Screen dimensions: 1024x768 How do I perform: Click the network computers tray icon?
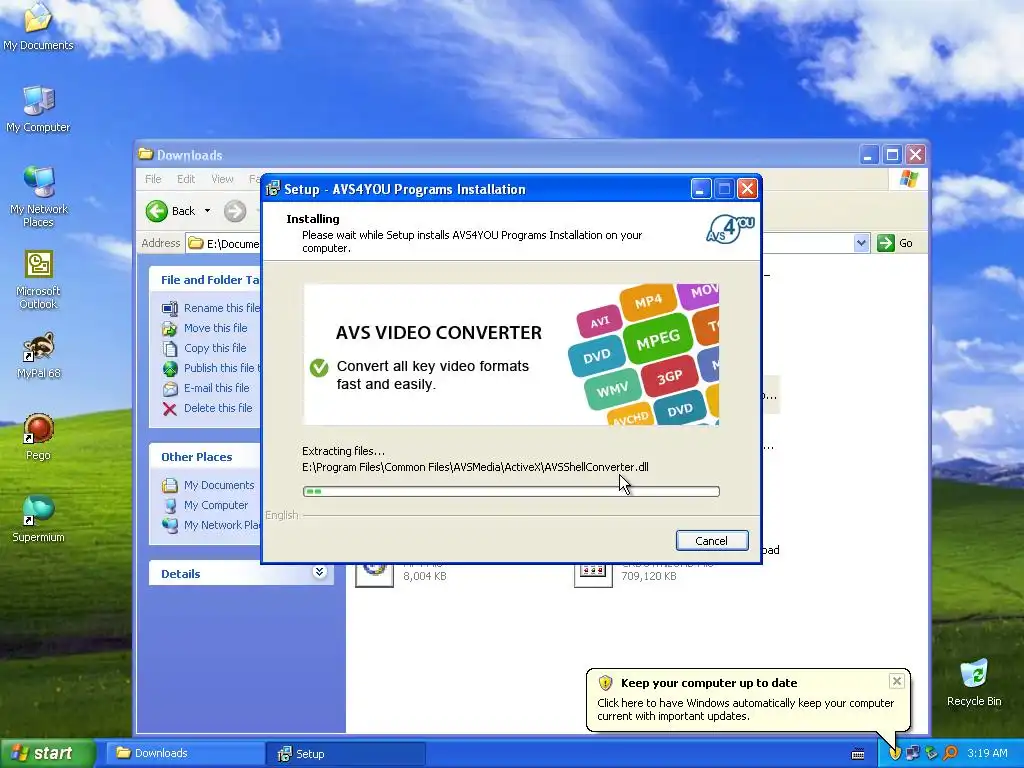click(913, 753)
